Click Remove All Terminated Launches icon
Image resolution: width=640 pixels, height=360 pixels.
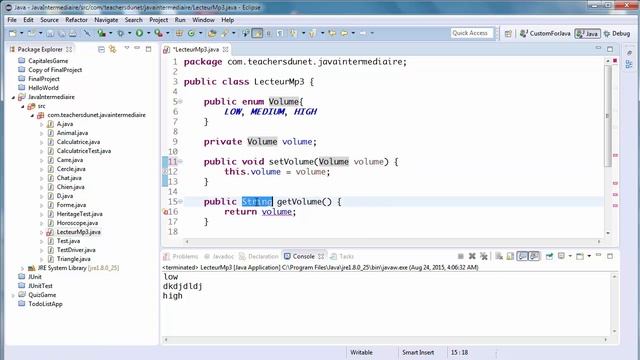[x=484, y=256]
